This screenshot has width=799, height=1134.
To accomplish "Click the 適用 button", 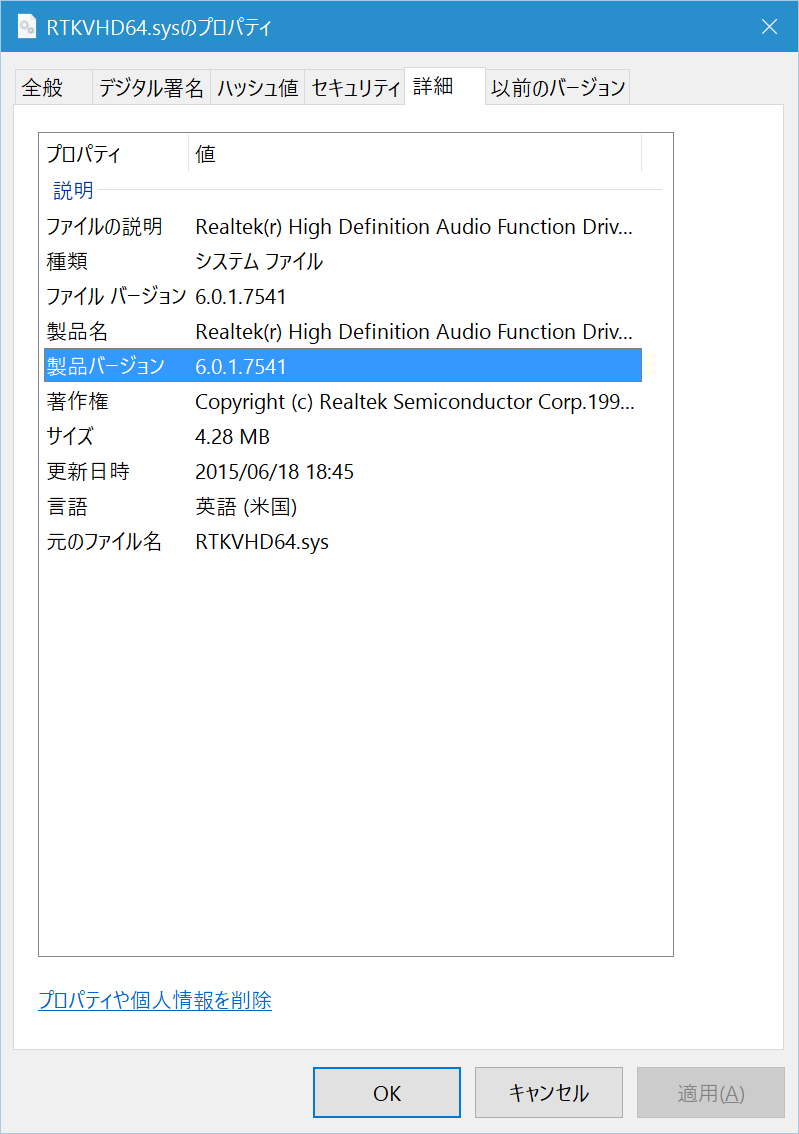I will coord(710,1092).
